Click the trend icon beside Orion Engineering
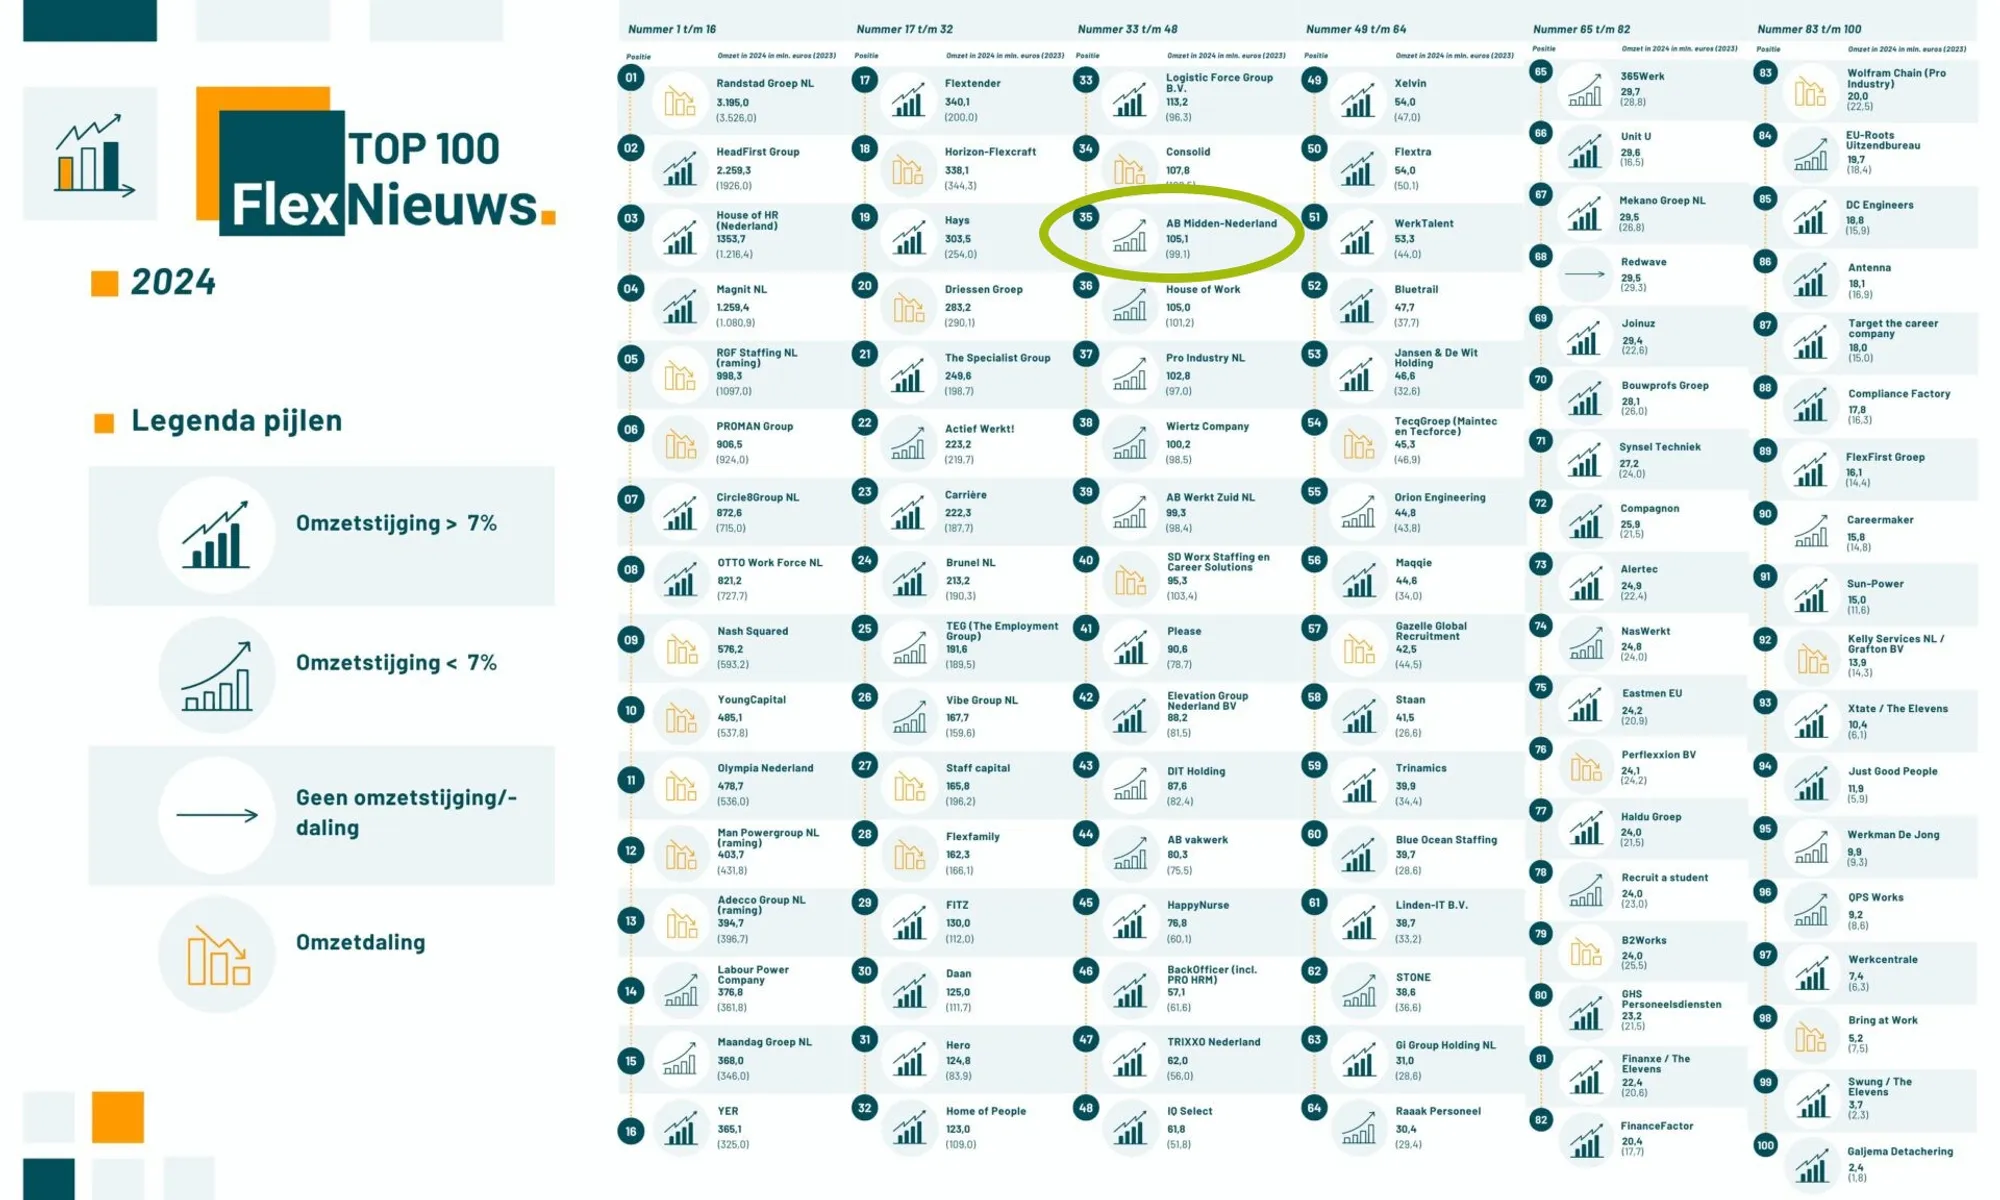The image size is (2000, 1200). (x=1358, y=512)
